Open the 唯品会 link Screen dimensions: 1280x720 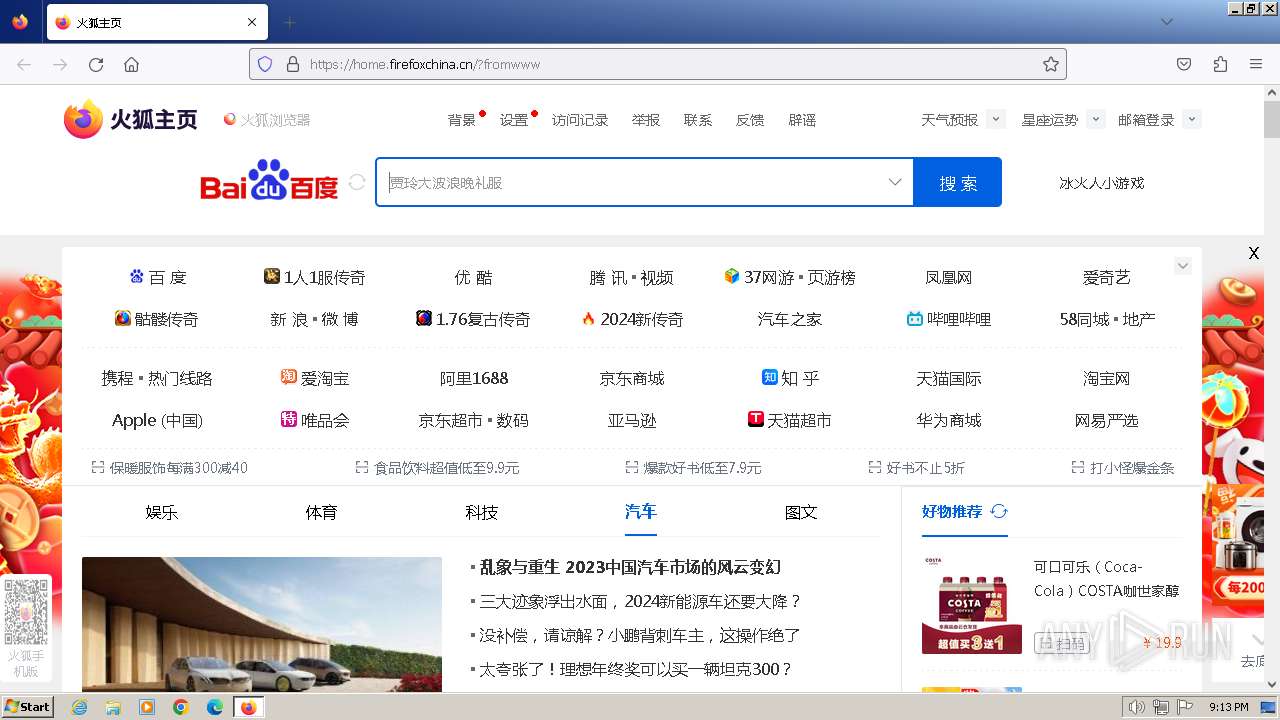(x=315, y=420)
